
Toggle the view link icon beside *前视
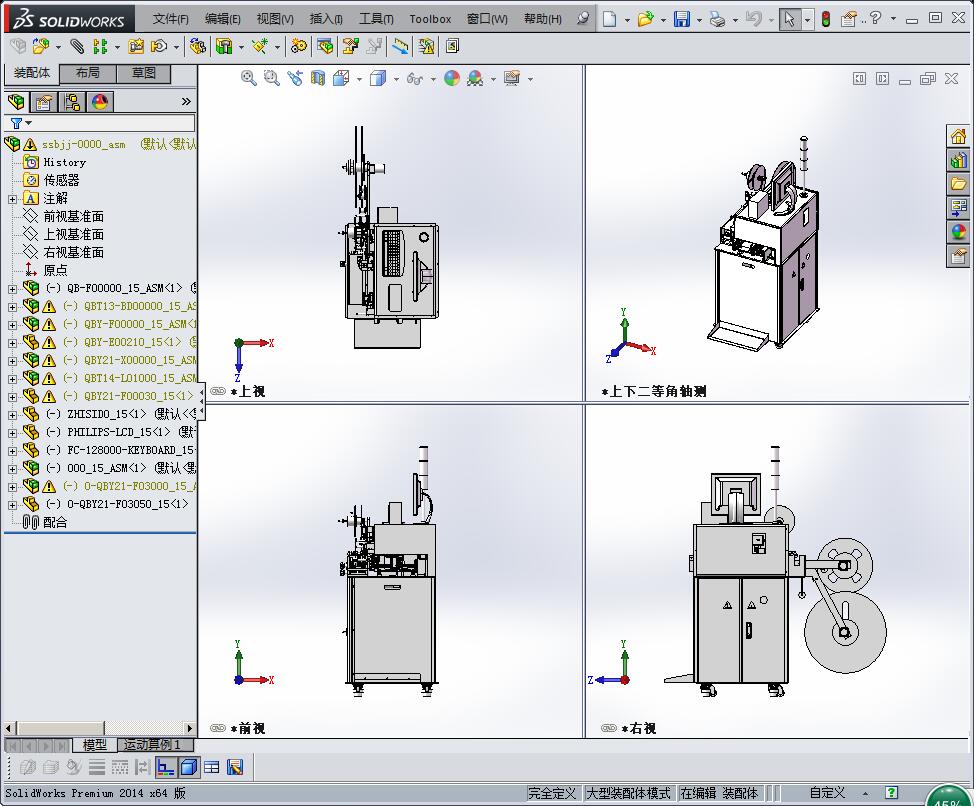(218, 729)
